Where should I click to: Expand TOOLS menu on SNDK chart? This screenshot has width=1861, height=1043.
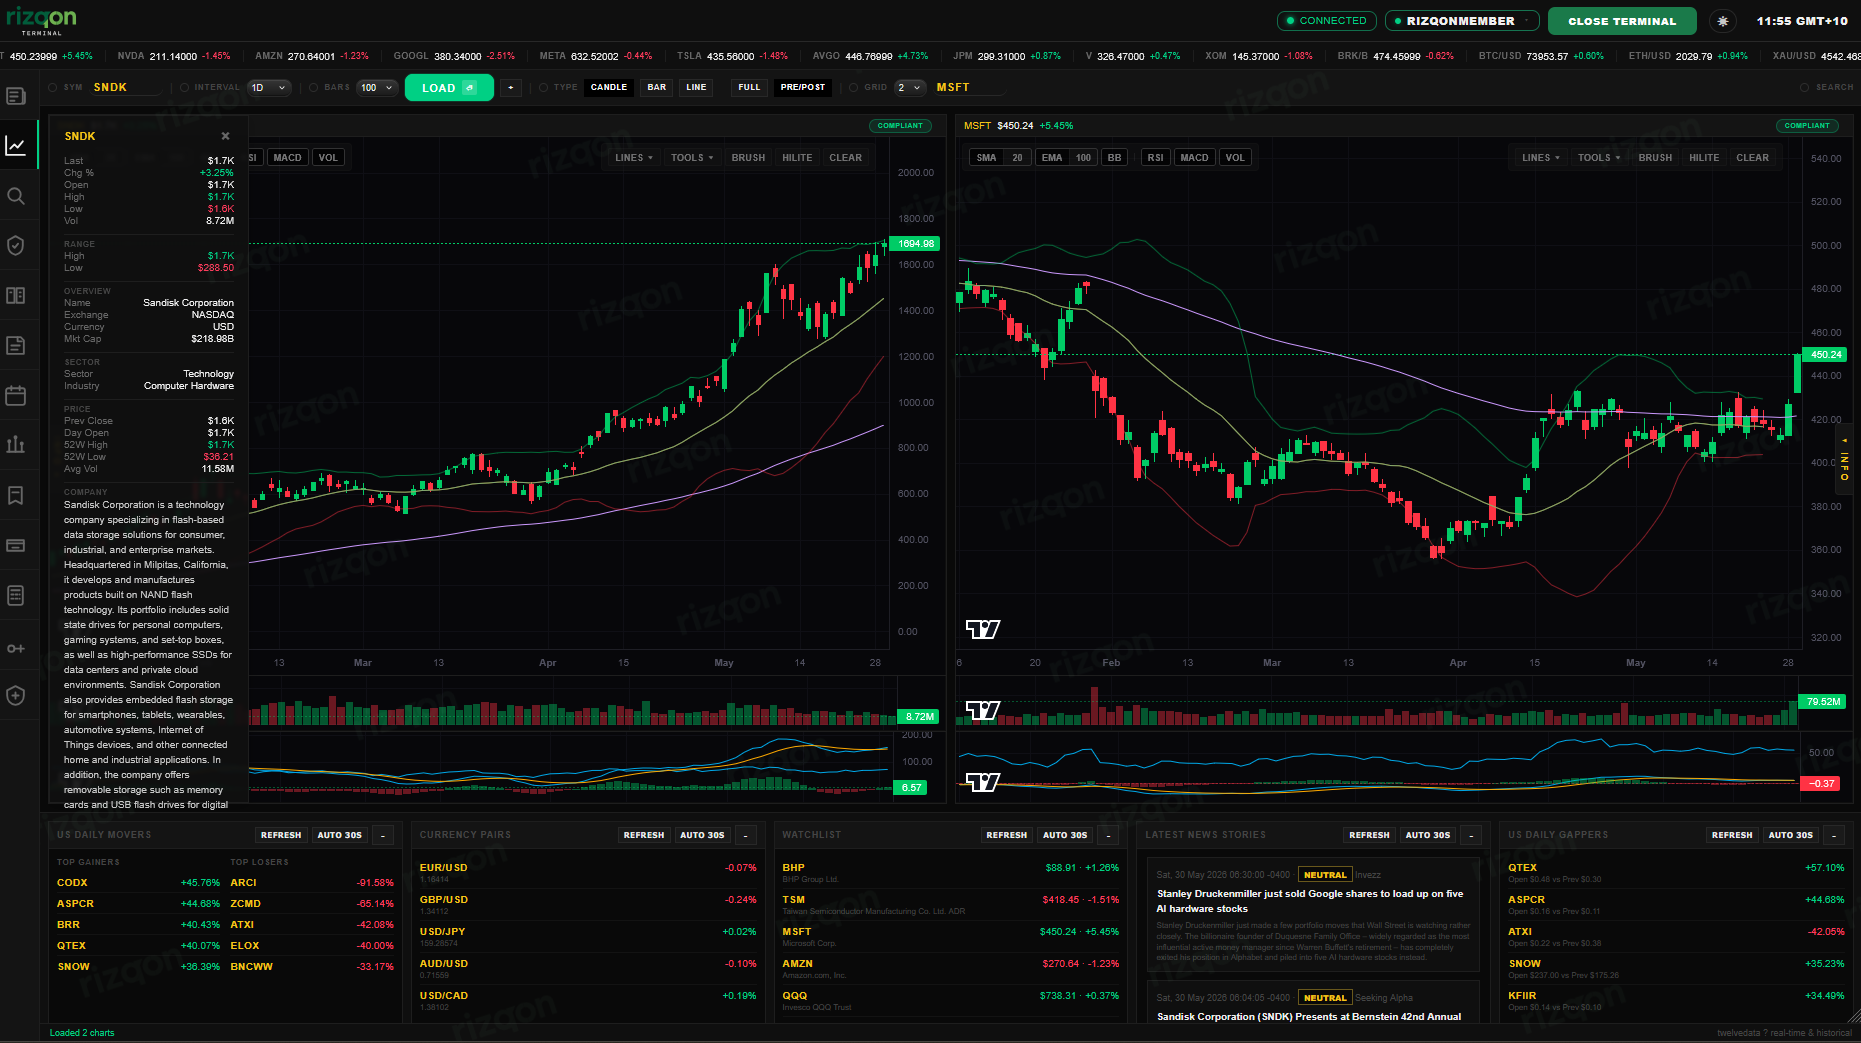[x=692, y=158]
